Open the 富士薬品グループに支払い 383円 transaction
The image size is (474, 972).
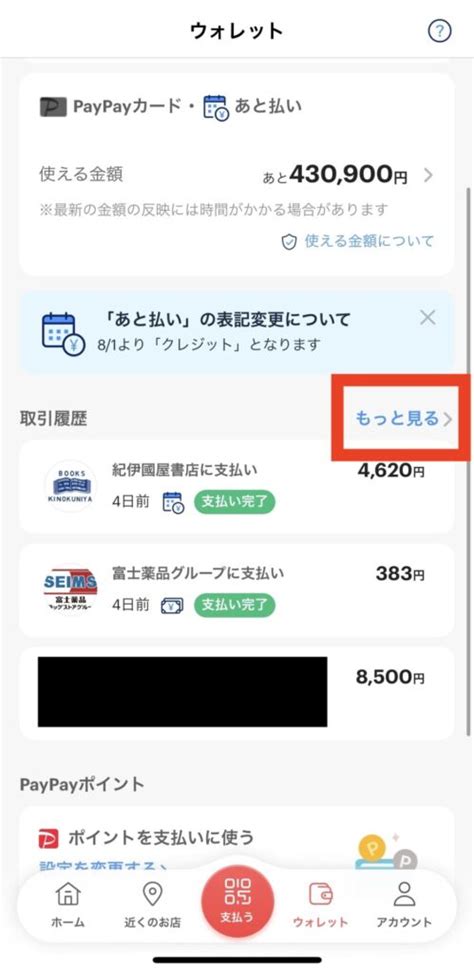(x=237, y=590)
